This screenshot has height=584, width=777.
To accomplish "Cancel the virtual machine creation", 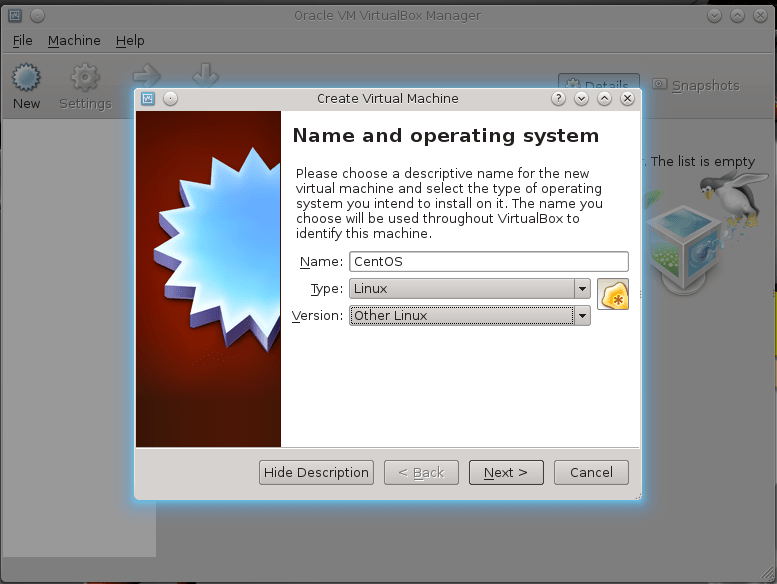I will tap(591, 473).
